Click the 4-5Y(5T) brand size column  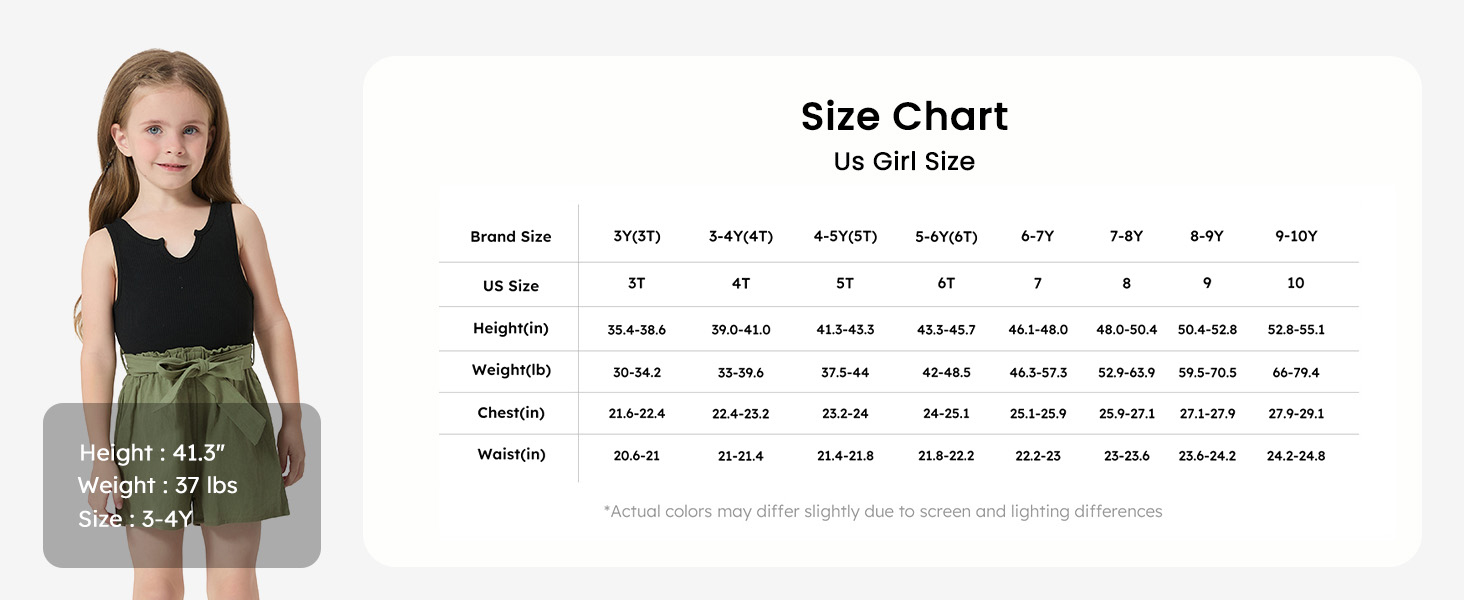coord(845,237)
